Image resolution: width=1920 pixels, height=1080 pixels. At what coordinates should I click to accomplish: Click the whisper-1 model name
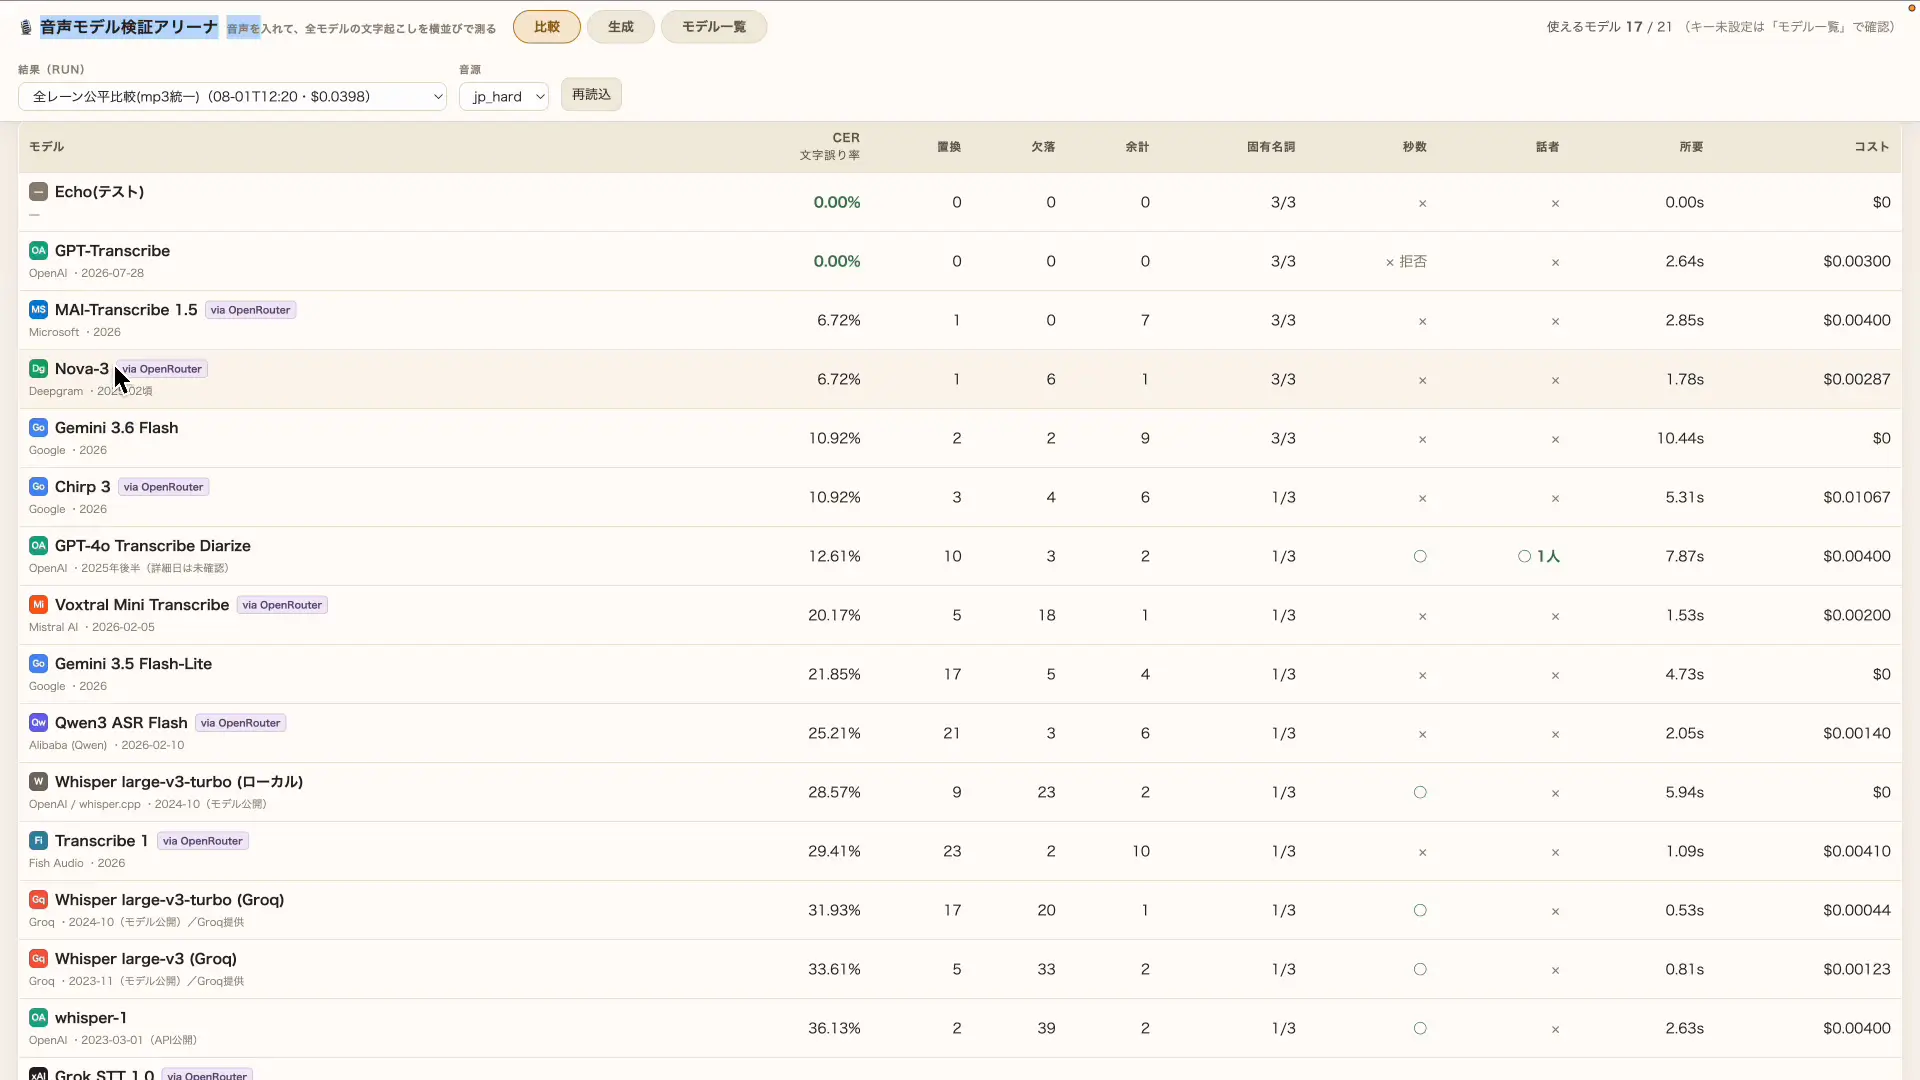pyautogui.click(x=91, y=1018)
